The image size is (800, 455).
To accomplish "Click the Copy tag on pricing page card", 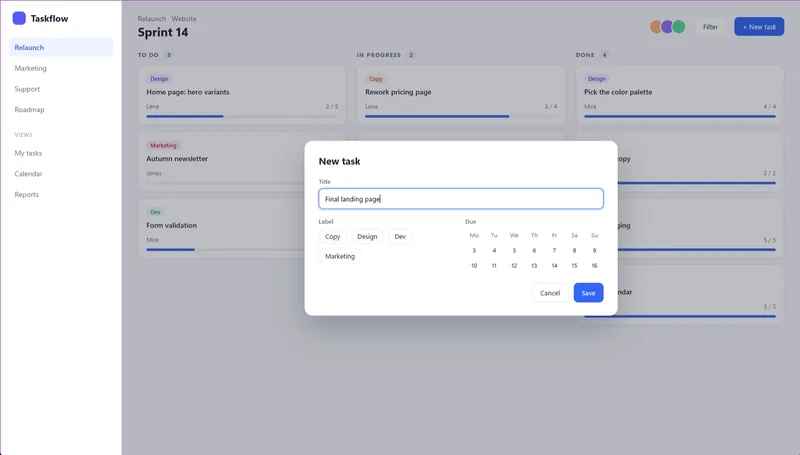I will (x=376, y=79).
